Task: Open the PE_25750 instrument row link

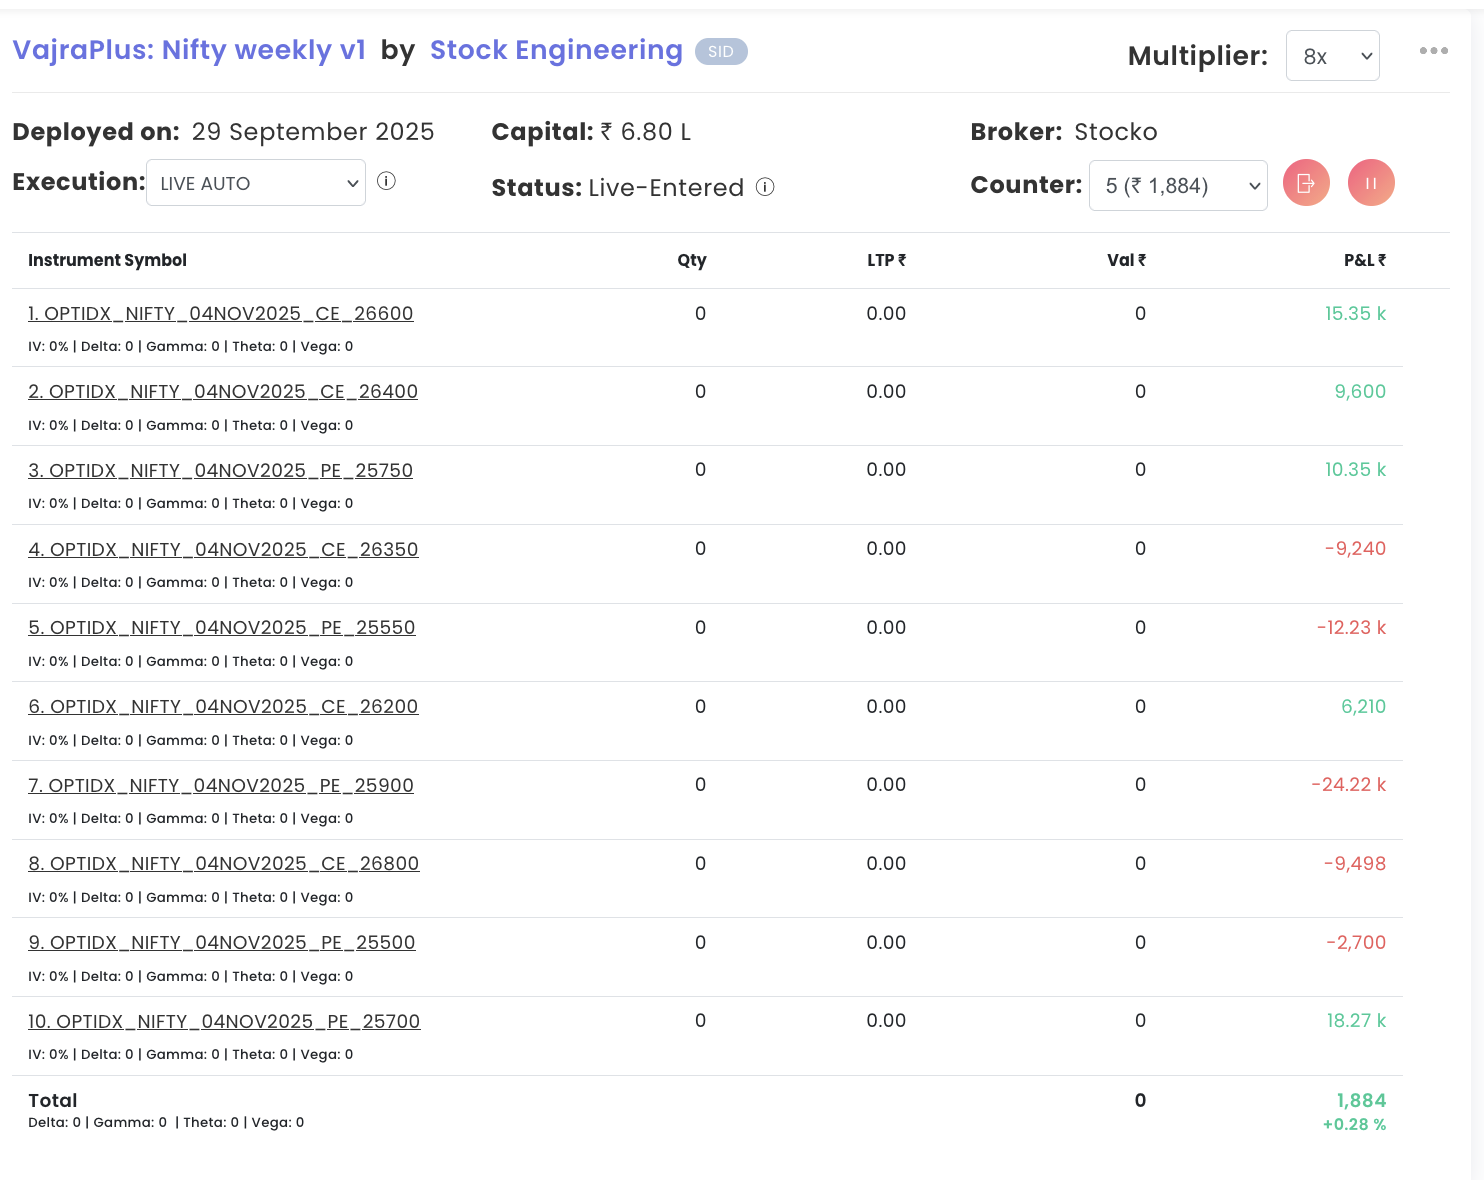Action: tap(221, 471)
